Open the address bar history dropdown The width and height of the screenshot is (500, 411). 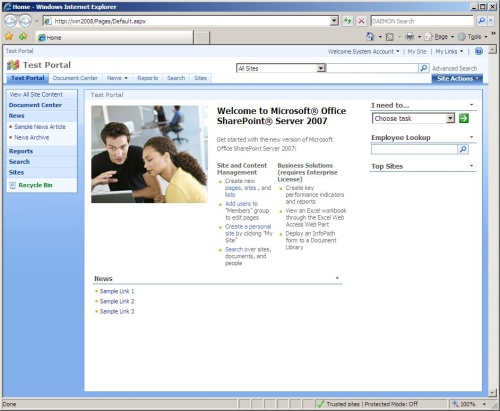(x=334, y=21)
